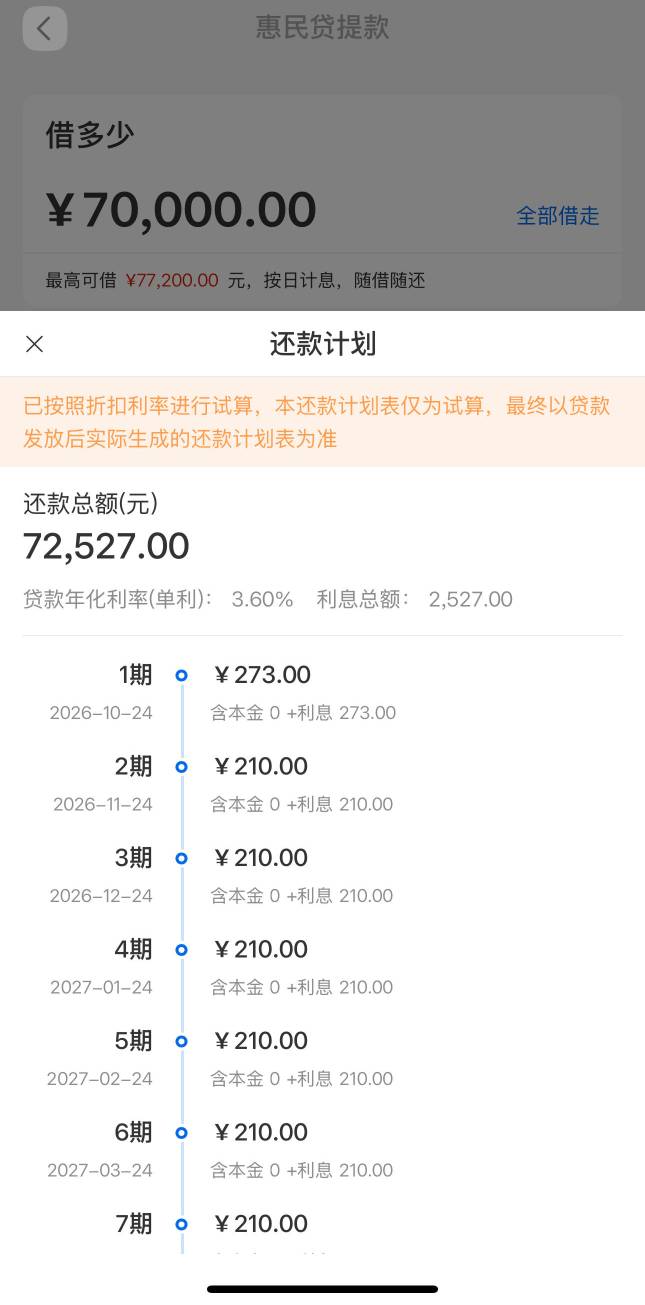Close the 还款计划 repayment plan sheet
Screen dimensions: 645x1305
coord(34,344)
